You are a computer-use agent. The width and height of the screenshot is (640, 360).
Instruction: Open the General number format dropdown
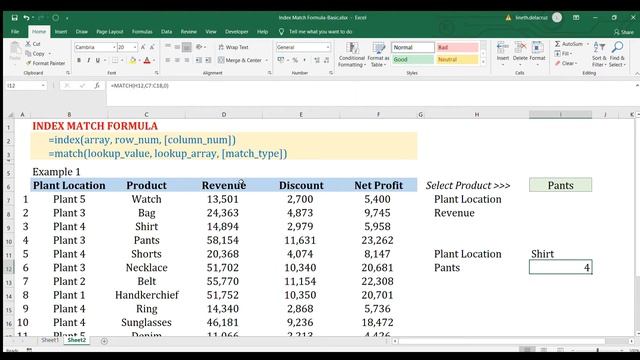click(327, 47)
